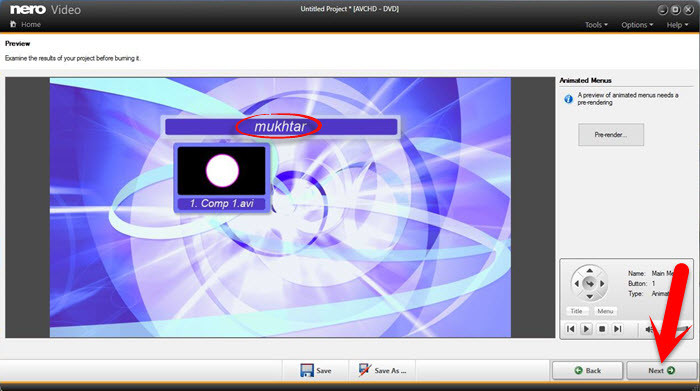
Task: Go back to the previous step
Action: [x=587, y=370]
